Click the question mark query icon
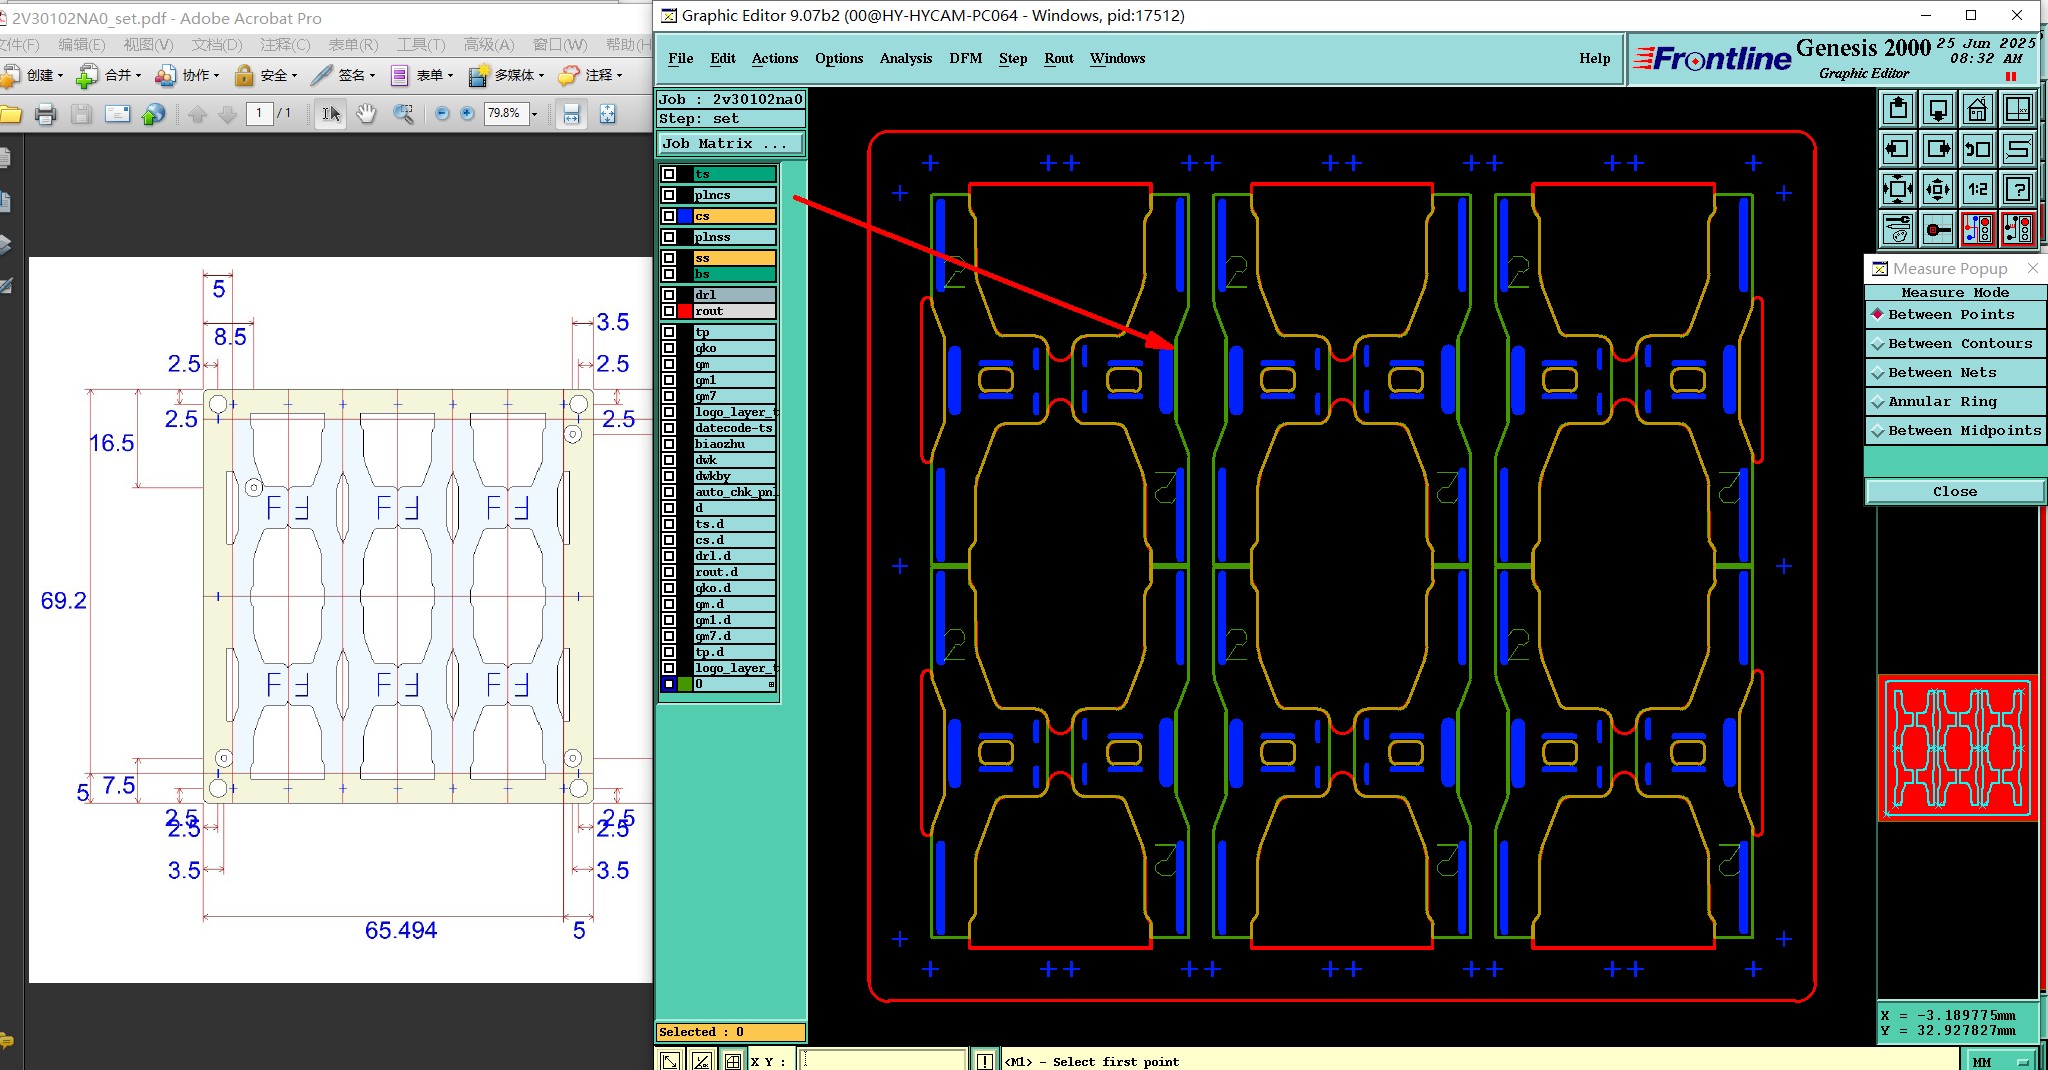2048x1070 pixels. (2018, 189)
